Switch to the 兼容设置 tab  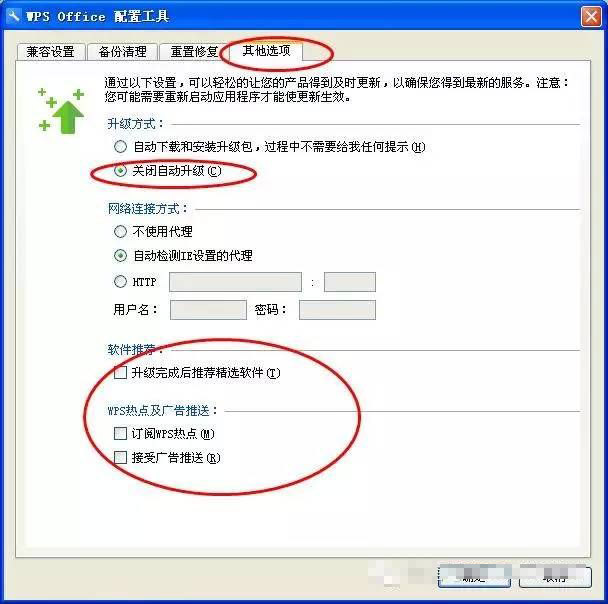[x=51, y=52]
